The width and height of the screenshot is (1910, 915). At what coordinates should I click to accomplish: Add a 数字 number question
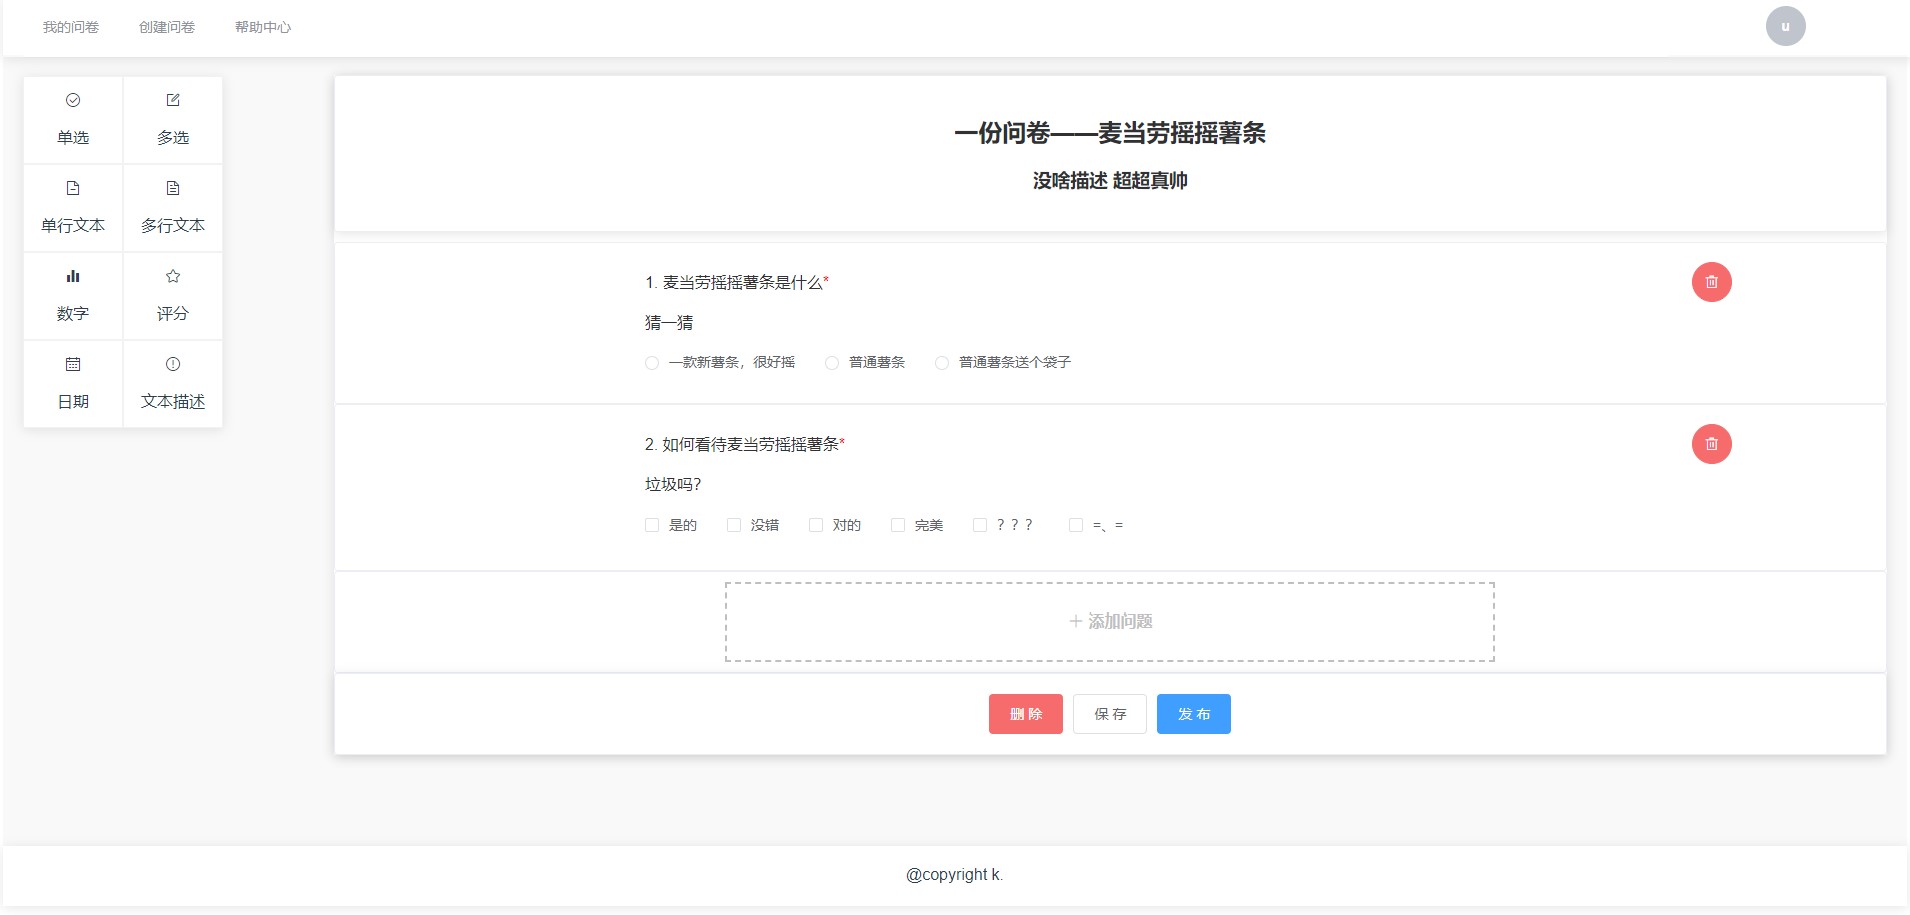point(73,296)
